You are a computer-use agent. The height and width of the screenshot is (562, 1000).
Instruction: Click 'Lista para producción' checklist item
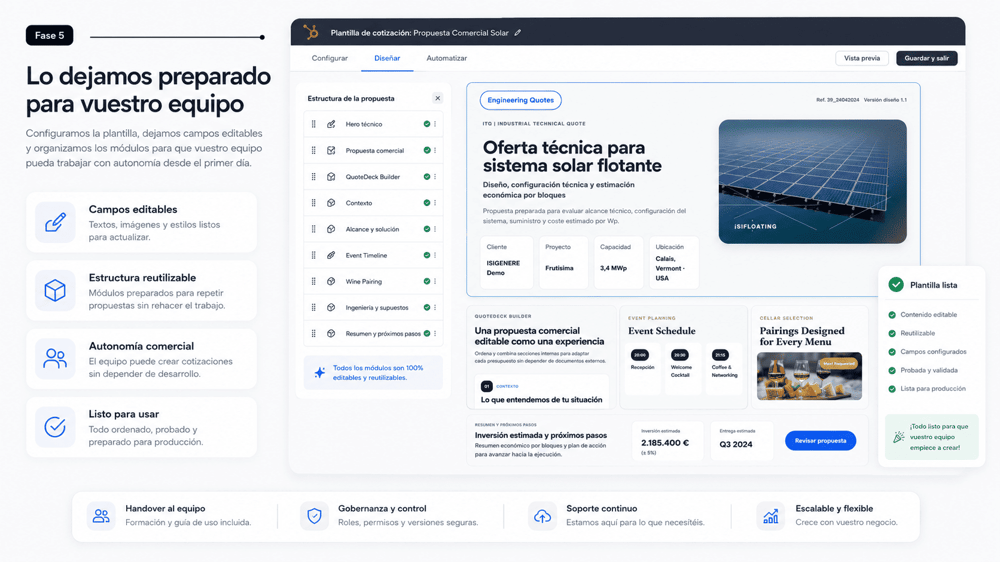pyautogui.click(x=927, y=388)
